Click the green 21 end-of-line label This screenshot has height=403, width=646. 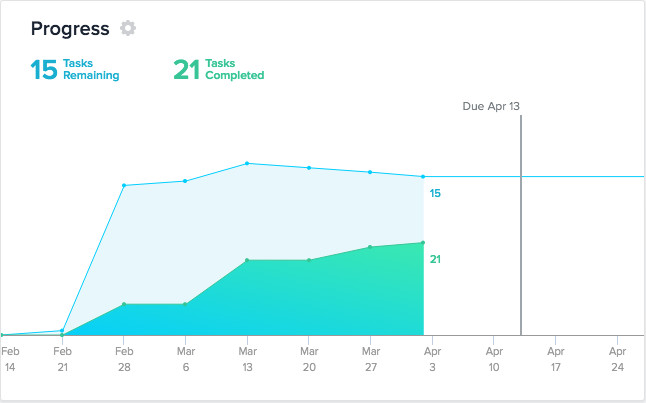click(435, 259)
